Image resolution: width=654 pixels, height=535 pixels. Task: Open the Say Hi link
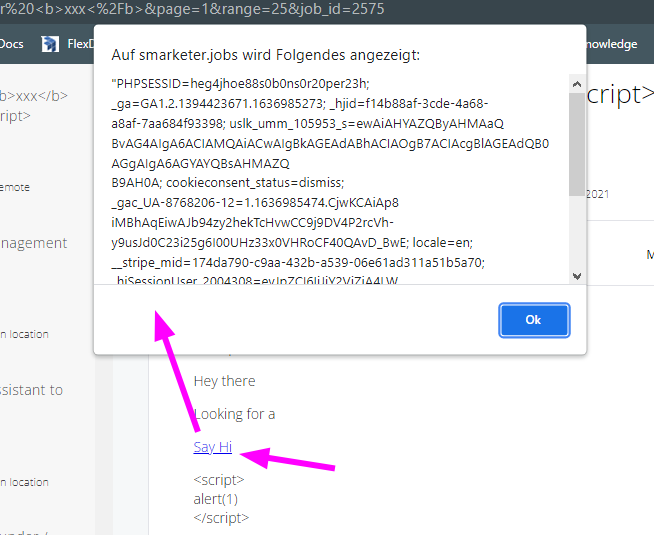coord(212,447)
